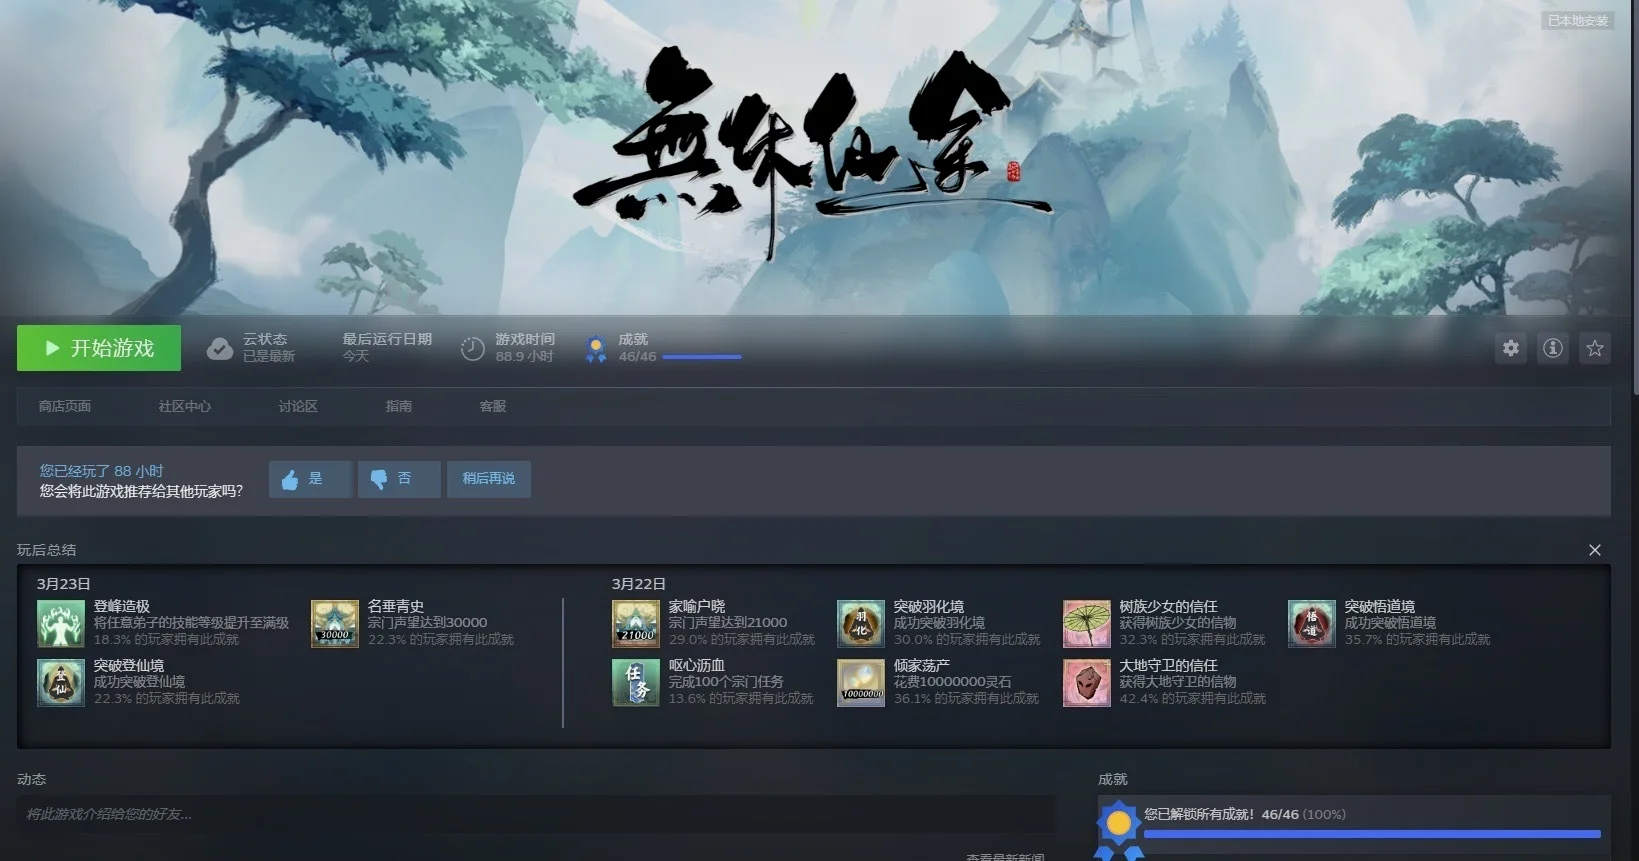Click the 88.9 小时 play time value

tap(524, 356)
